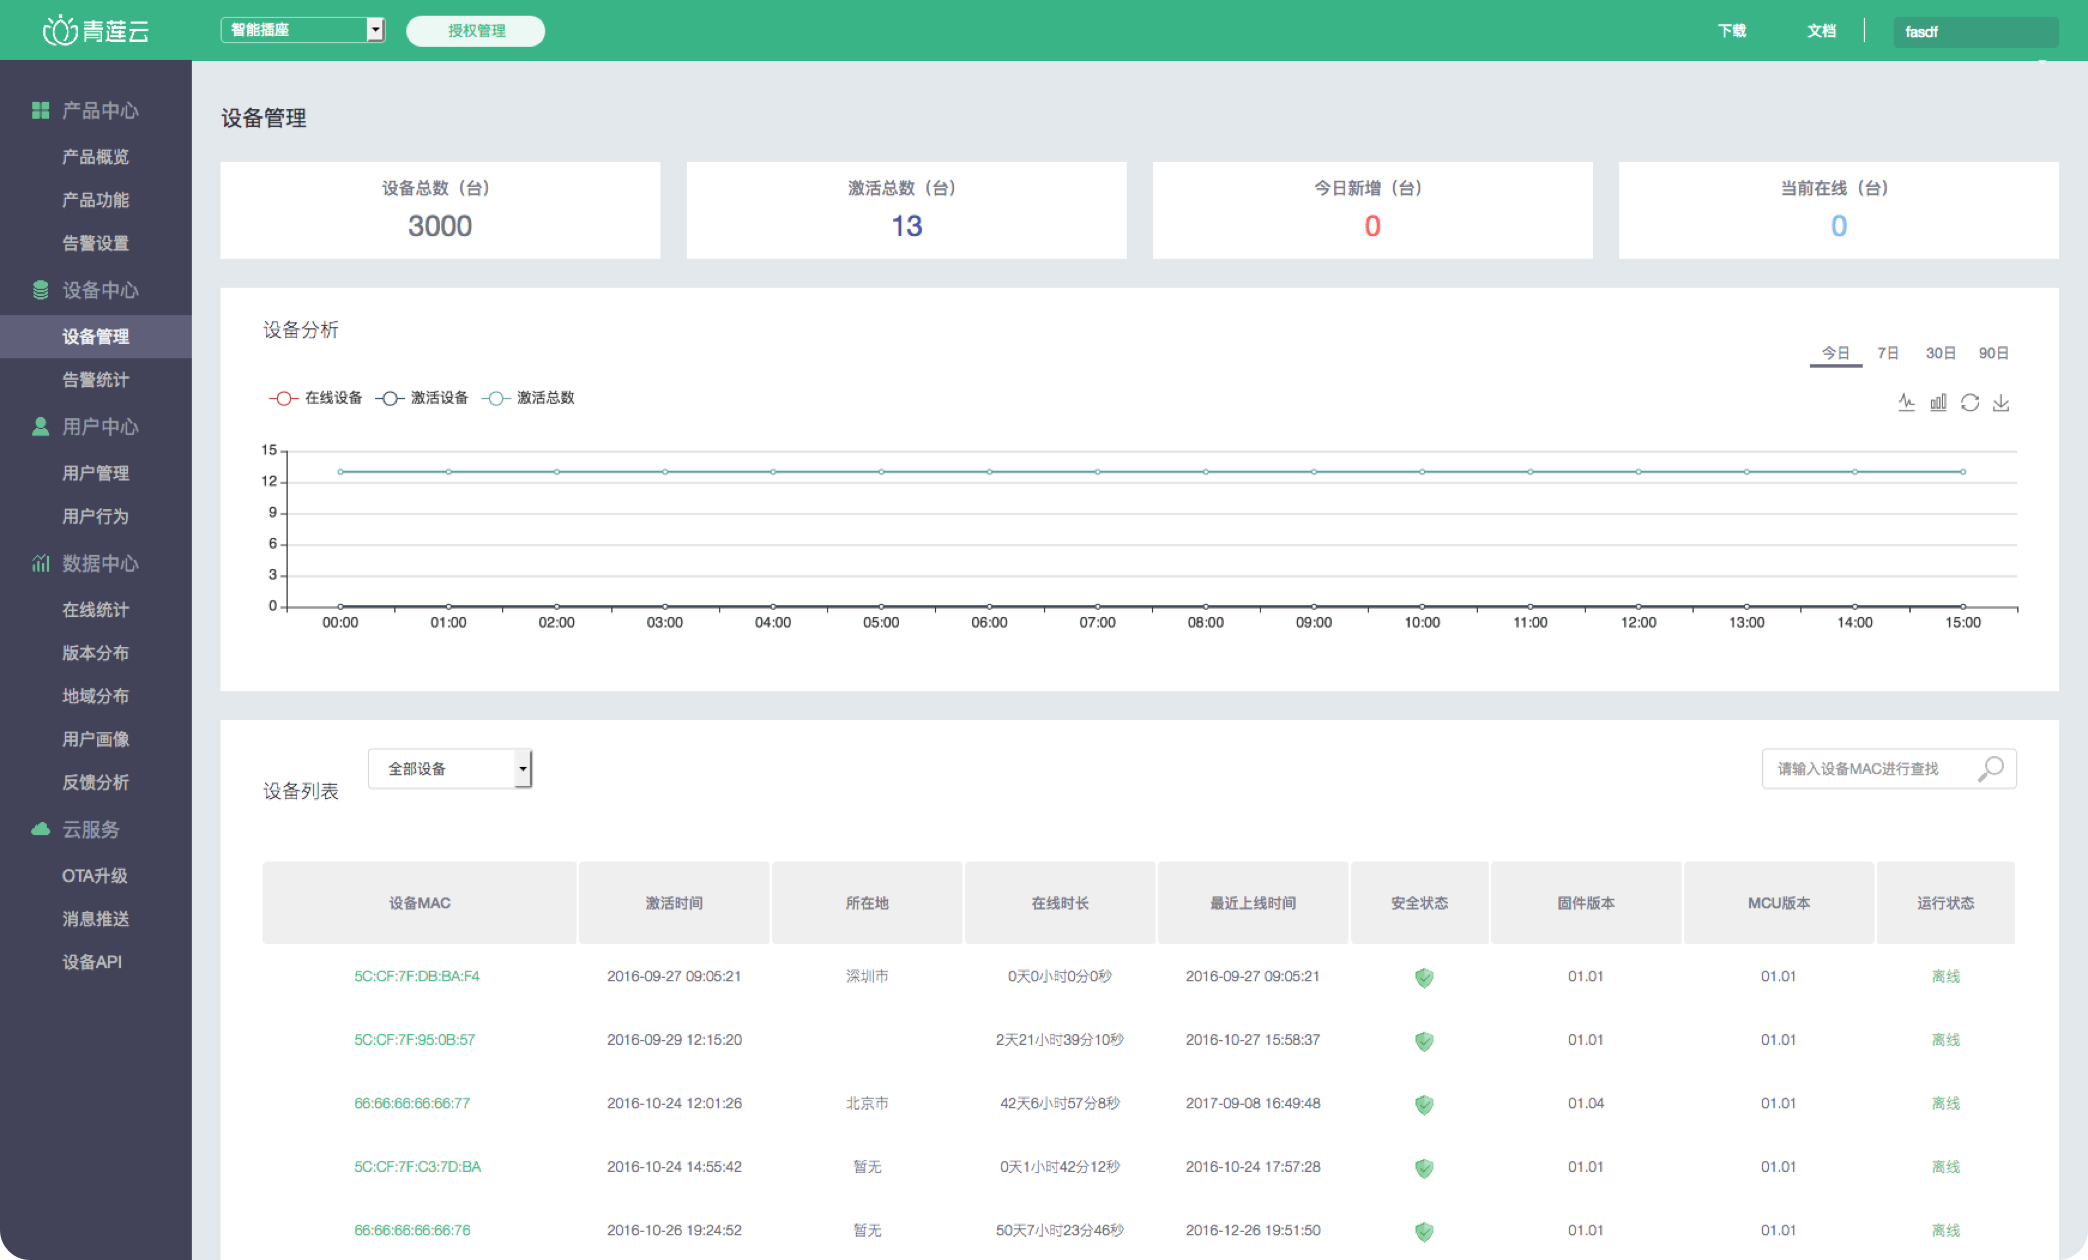Click the 授权管理 button
This screenshot has width=2088, height=1260.
[x=476, y=31]
